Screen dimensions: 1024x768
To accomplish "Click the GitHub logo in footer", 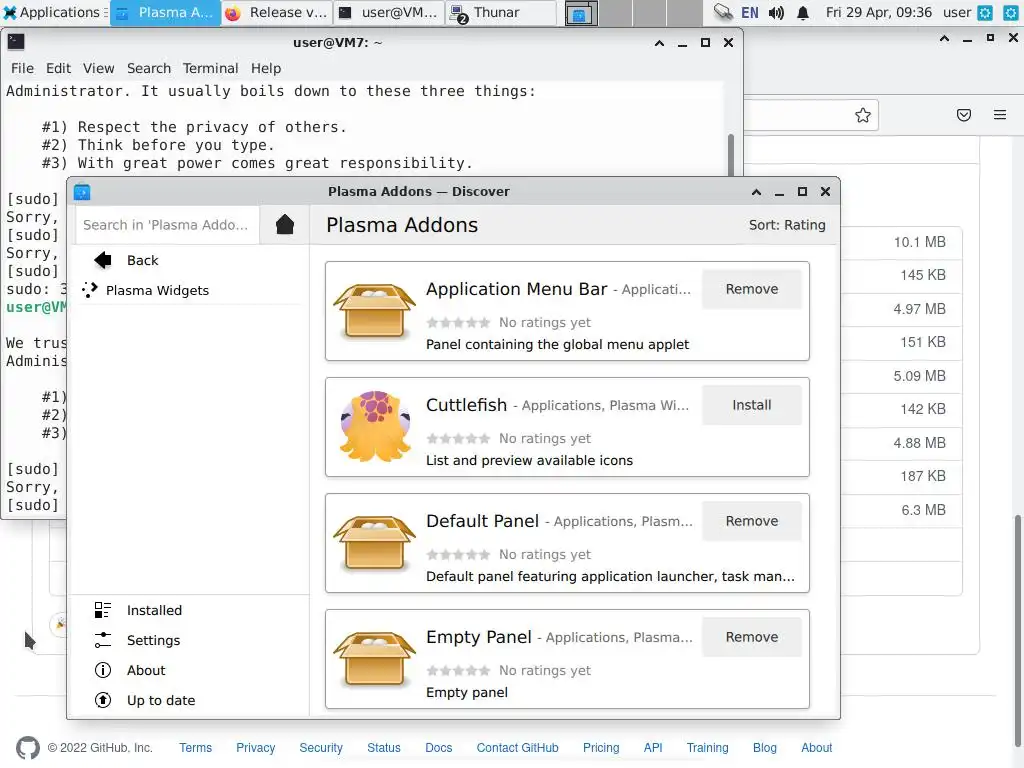I will pos(27,748).
